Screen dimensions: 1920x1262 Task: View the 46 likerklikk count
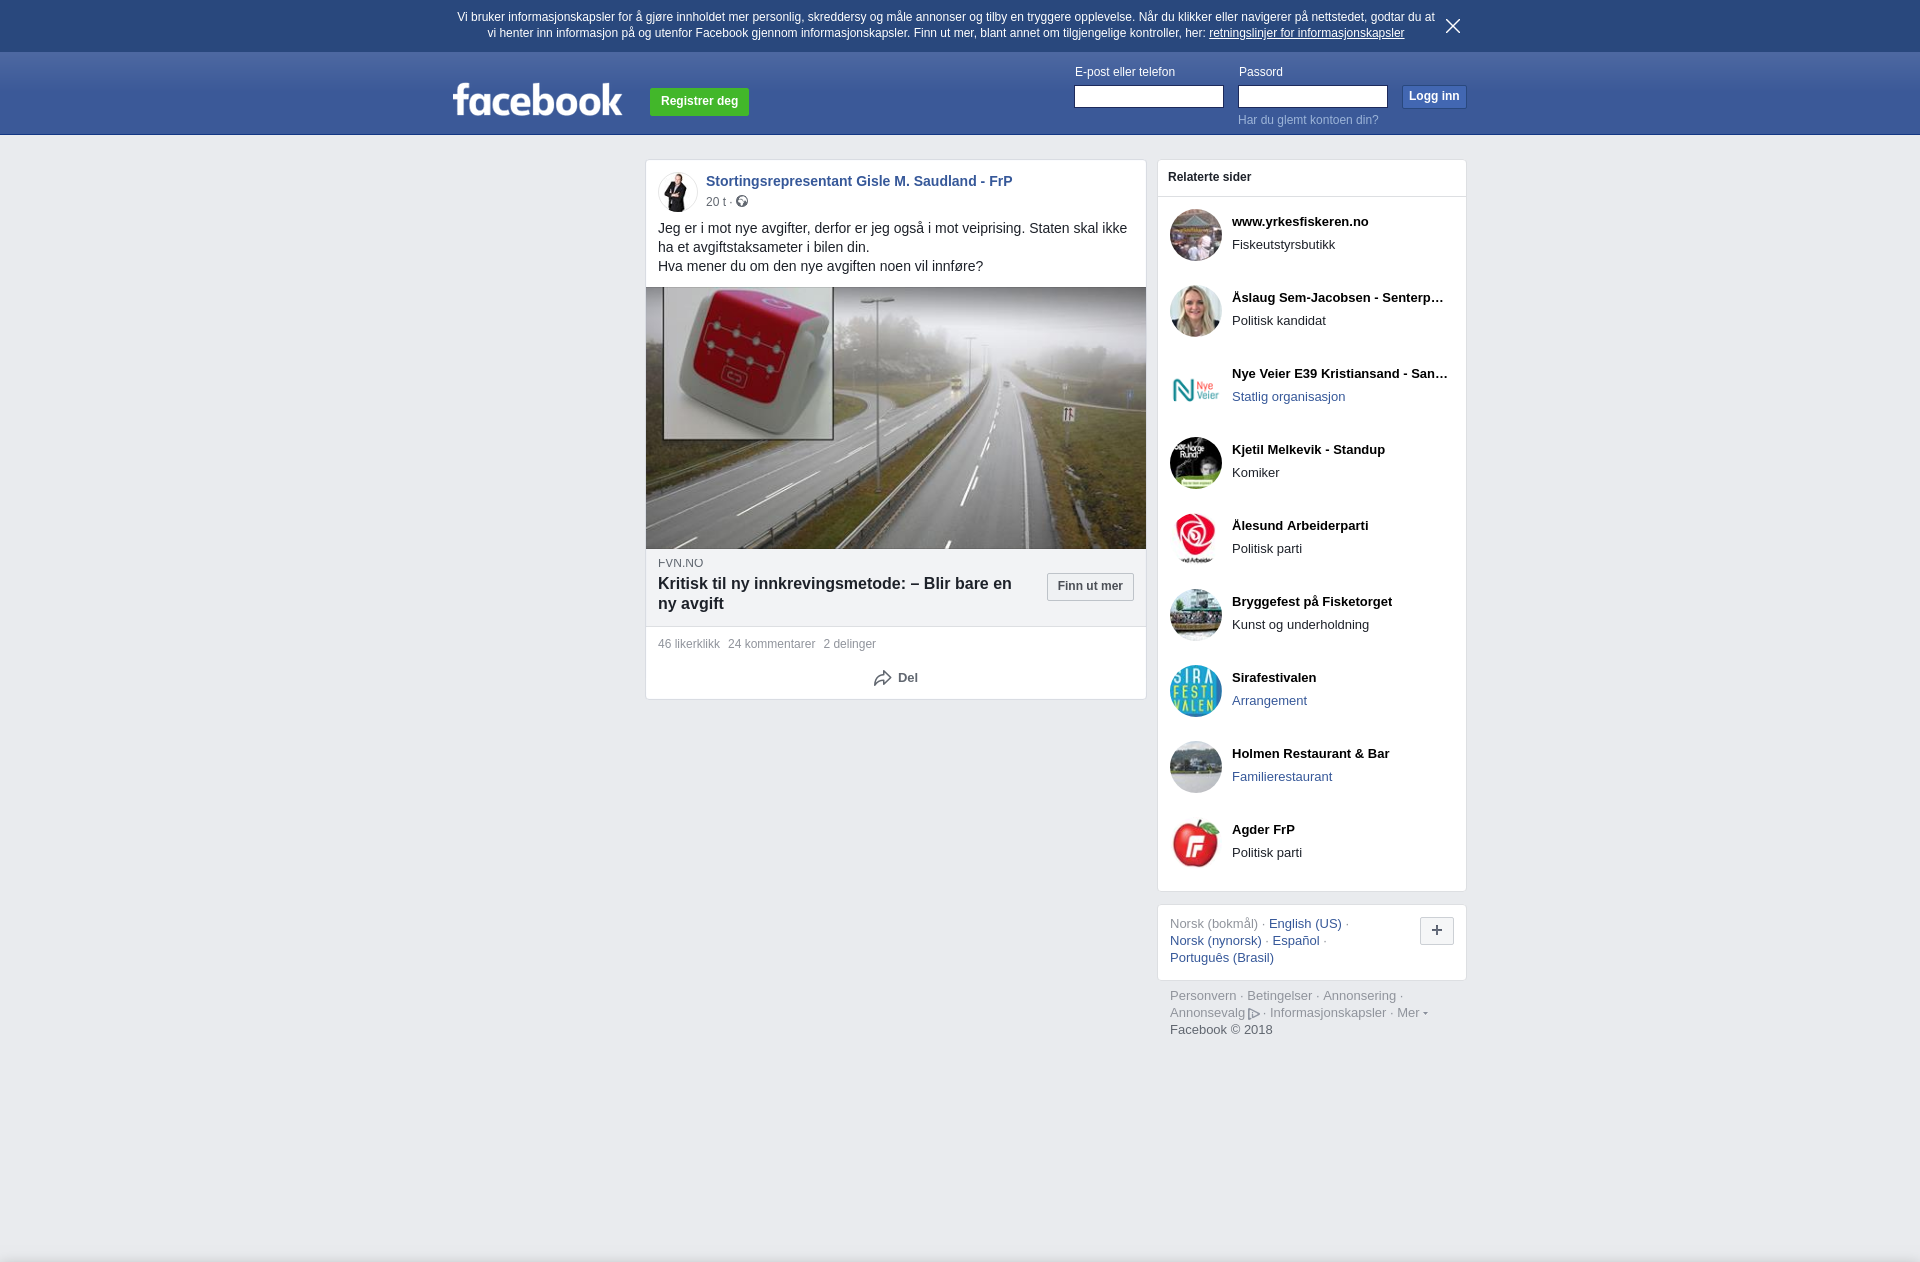point(689,644)
